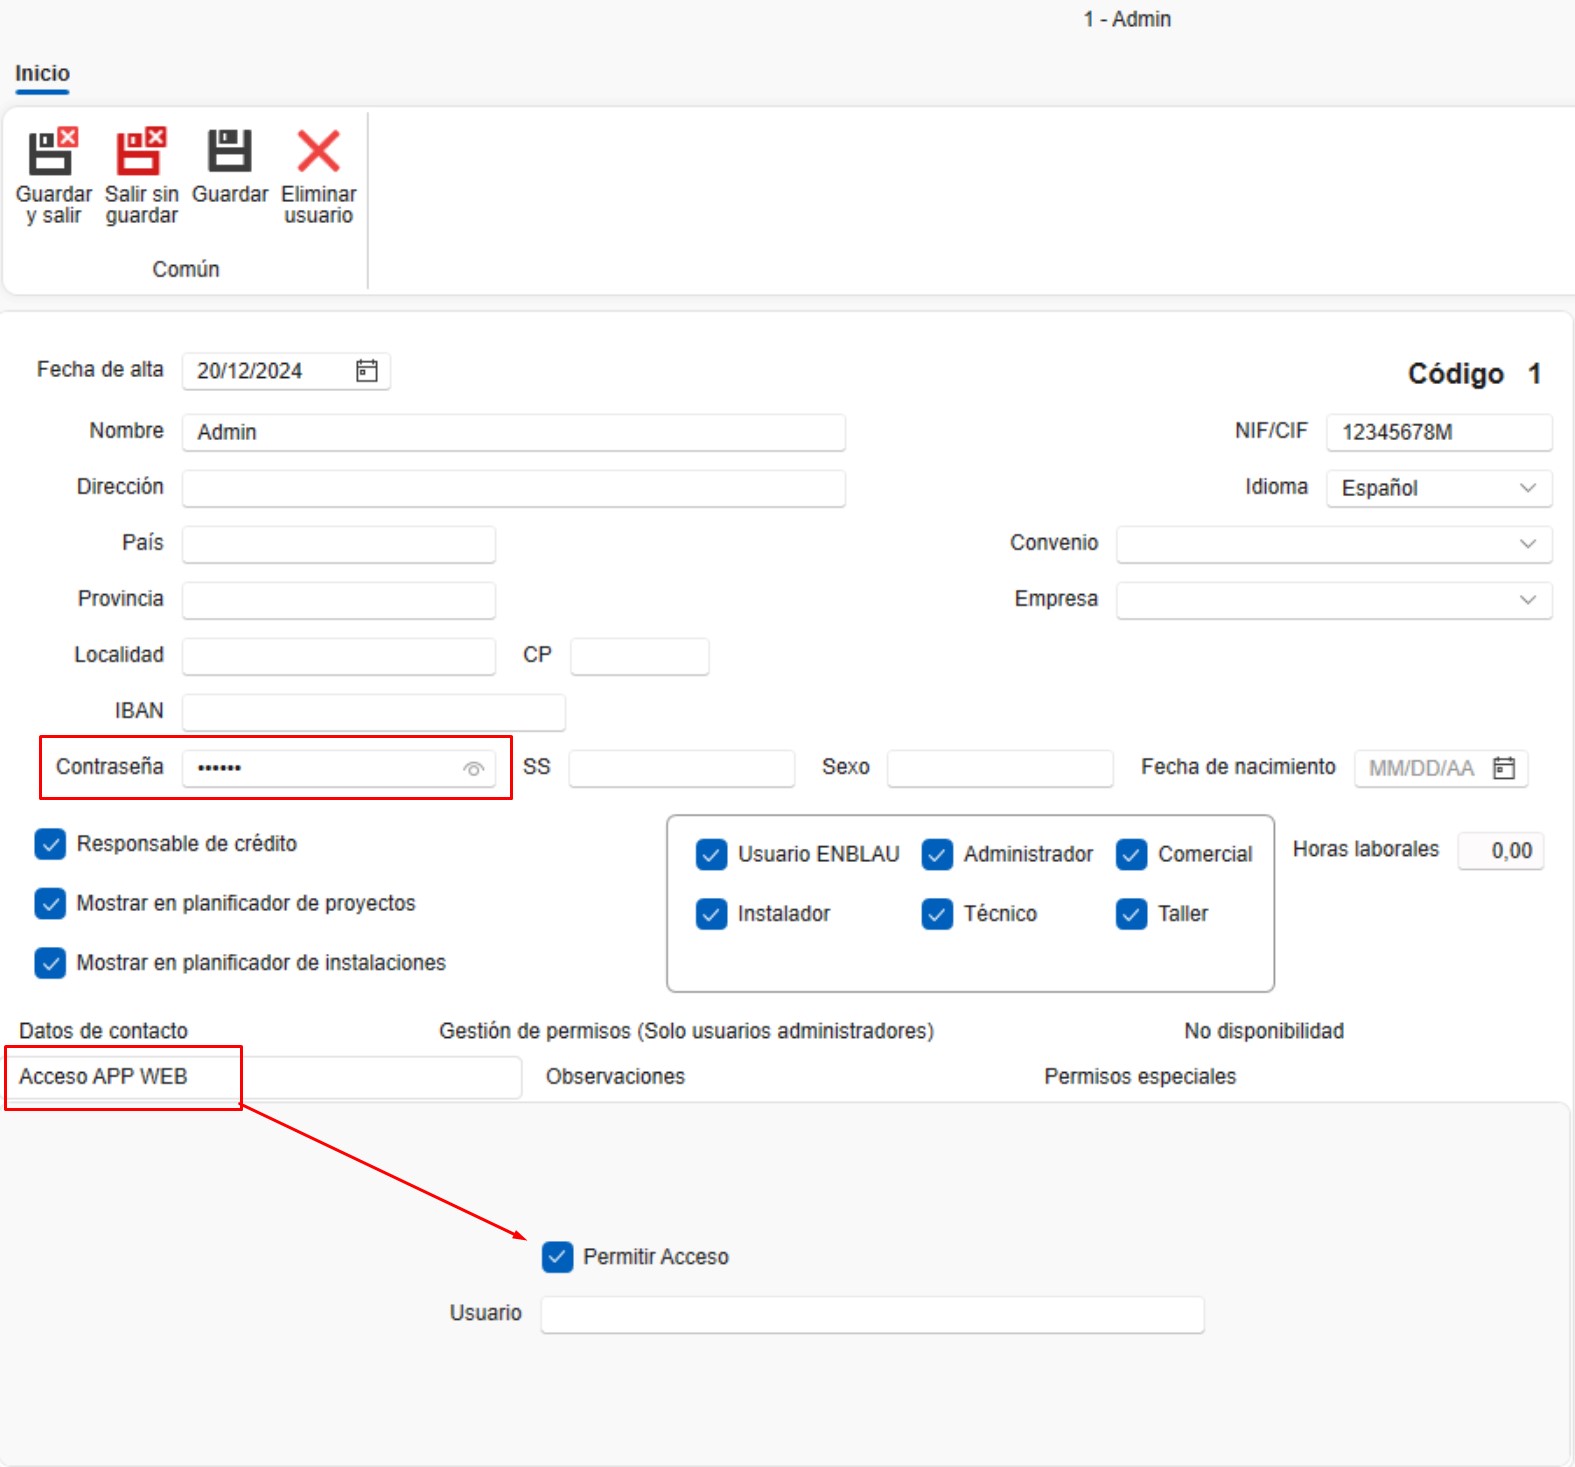Show password with the eye icon
This screenshot has width=1575, height=1467.
(x=473, y=769)
